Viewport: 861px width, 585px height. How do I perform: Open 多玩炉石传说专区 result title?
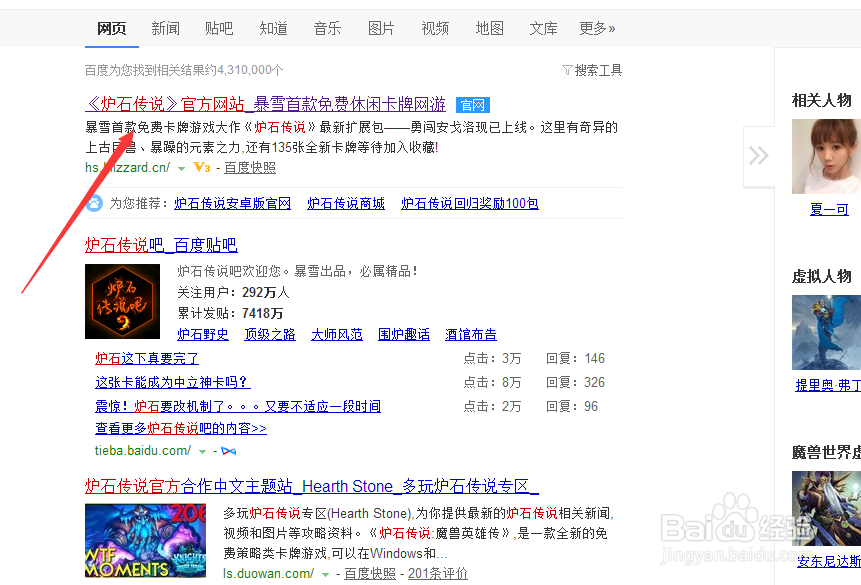pos(312,486)
